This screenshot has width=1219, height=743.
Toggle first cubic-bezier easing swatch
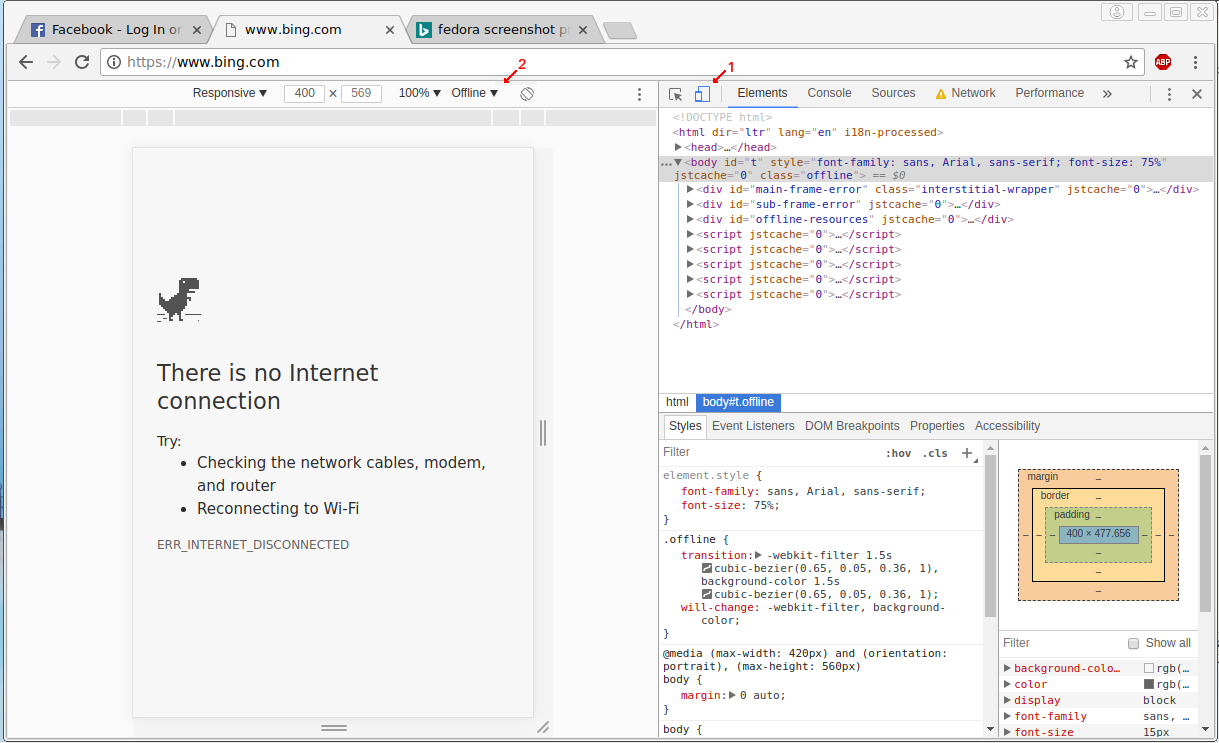pos(707,568)
